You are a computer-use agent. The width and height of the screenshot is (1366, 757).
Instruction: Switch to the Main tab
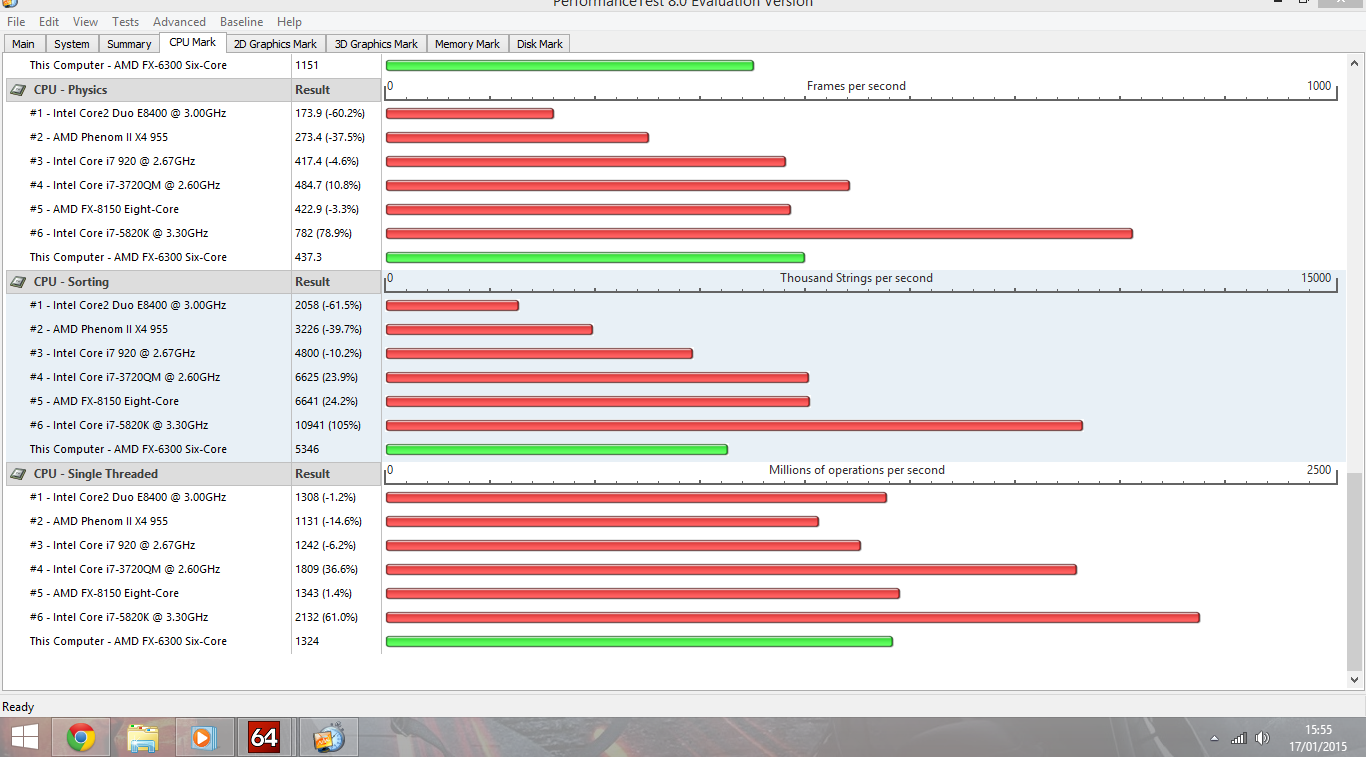[23, 44]
